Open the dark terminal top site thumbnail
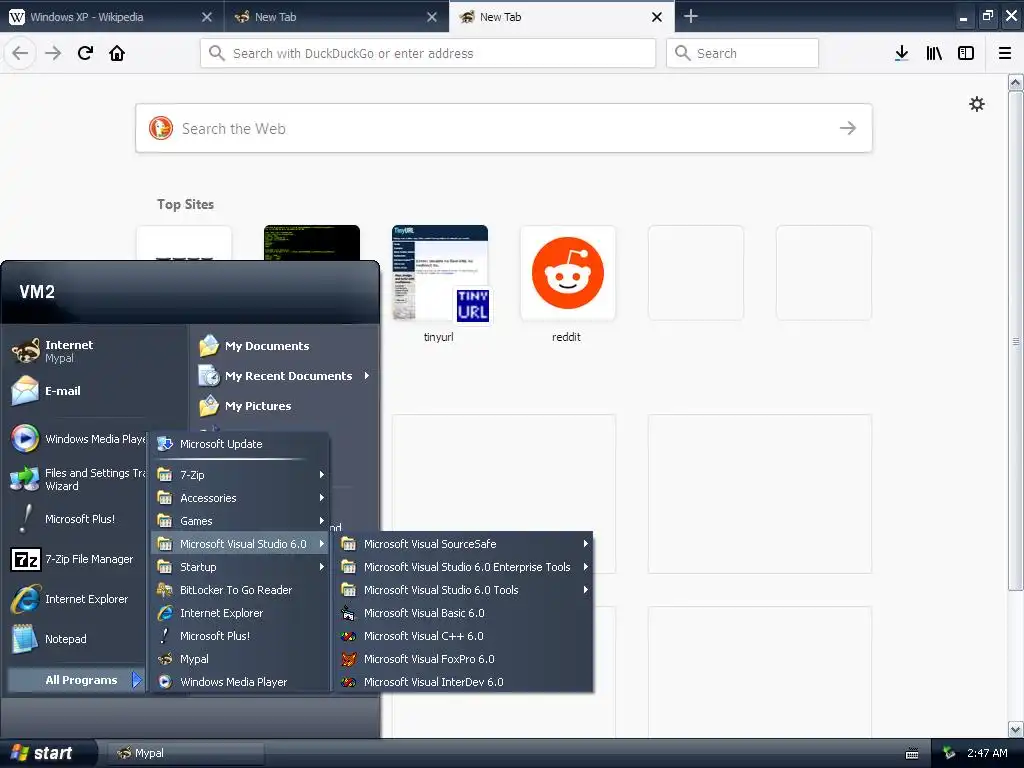Viewport: 1024px width, 768px height. click(x=312, y=243)
